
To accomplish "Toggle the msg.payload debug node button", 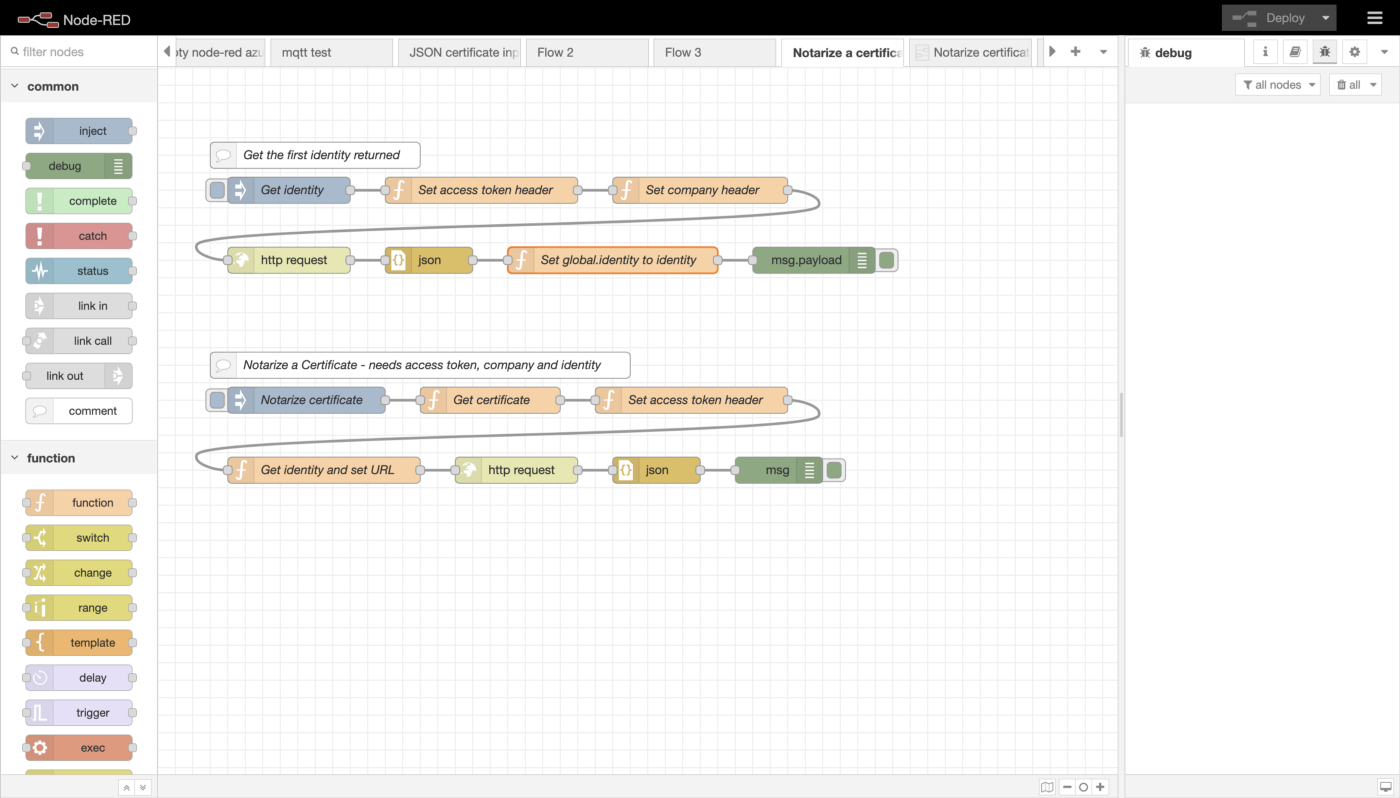I will tap(887, 260).
